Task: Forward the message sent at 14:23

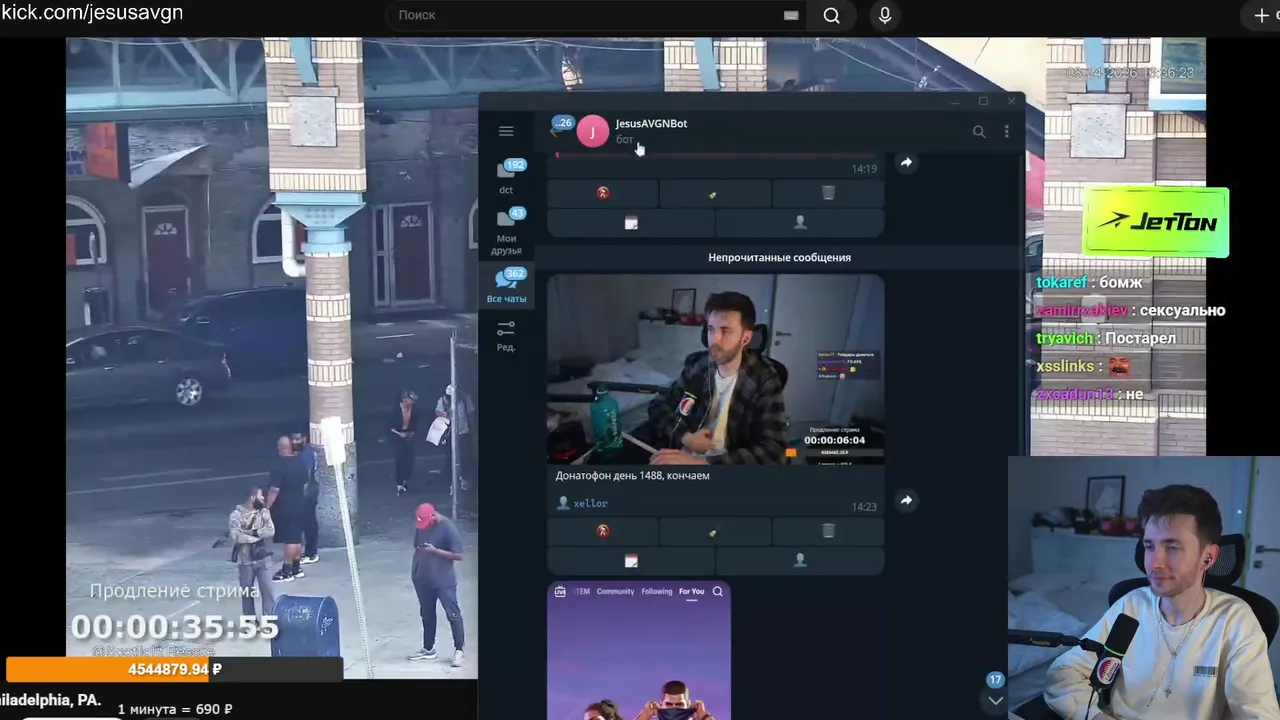Action: tap(906, 500)
